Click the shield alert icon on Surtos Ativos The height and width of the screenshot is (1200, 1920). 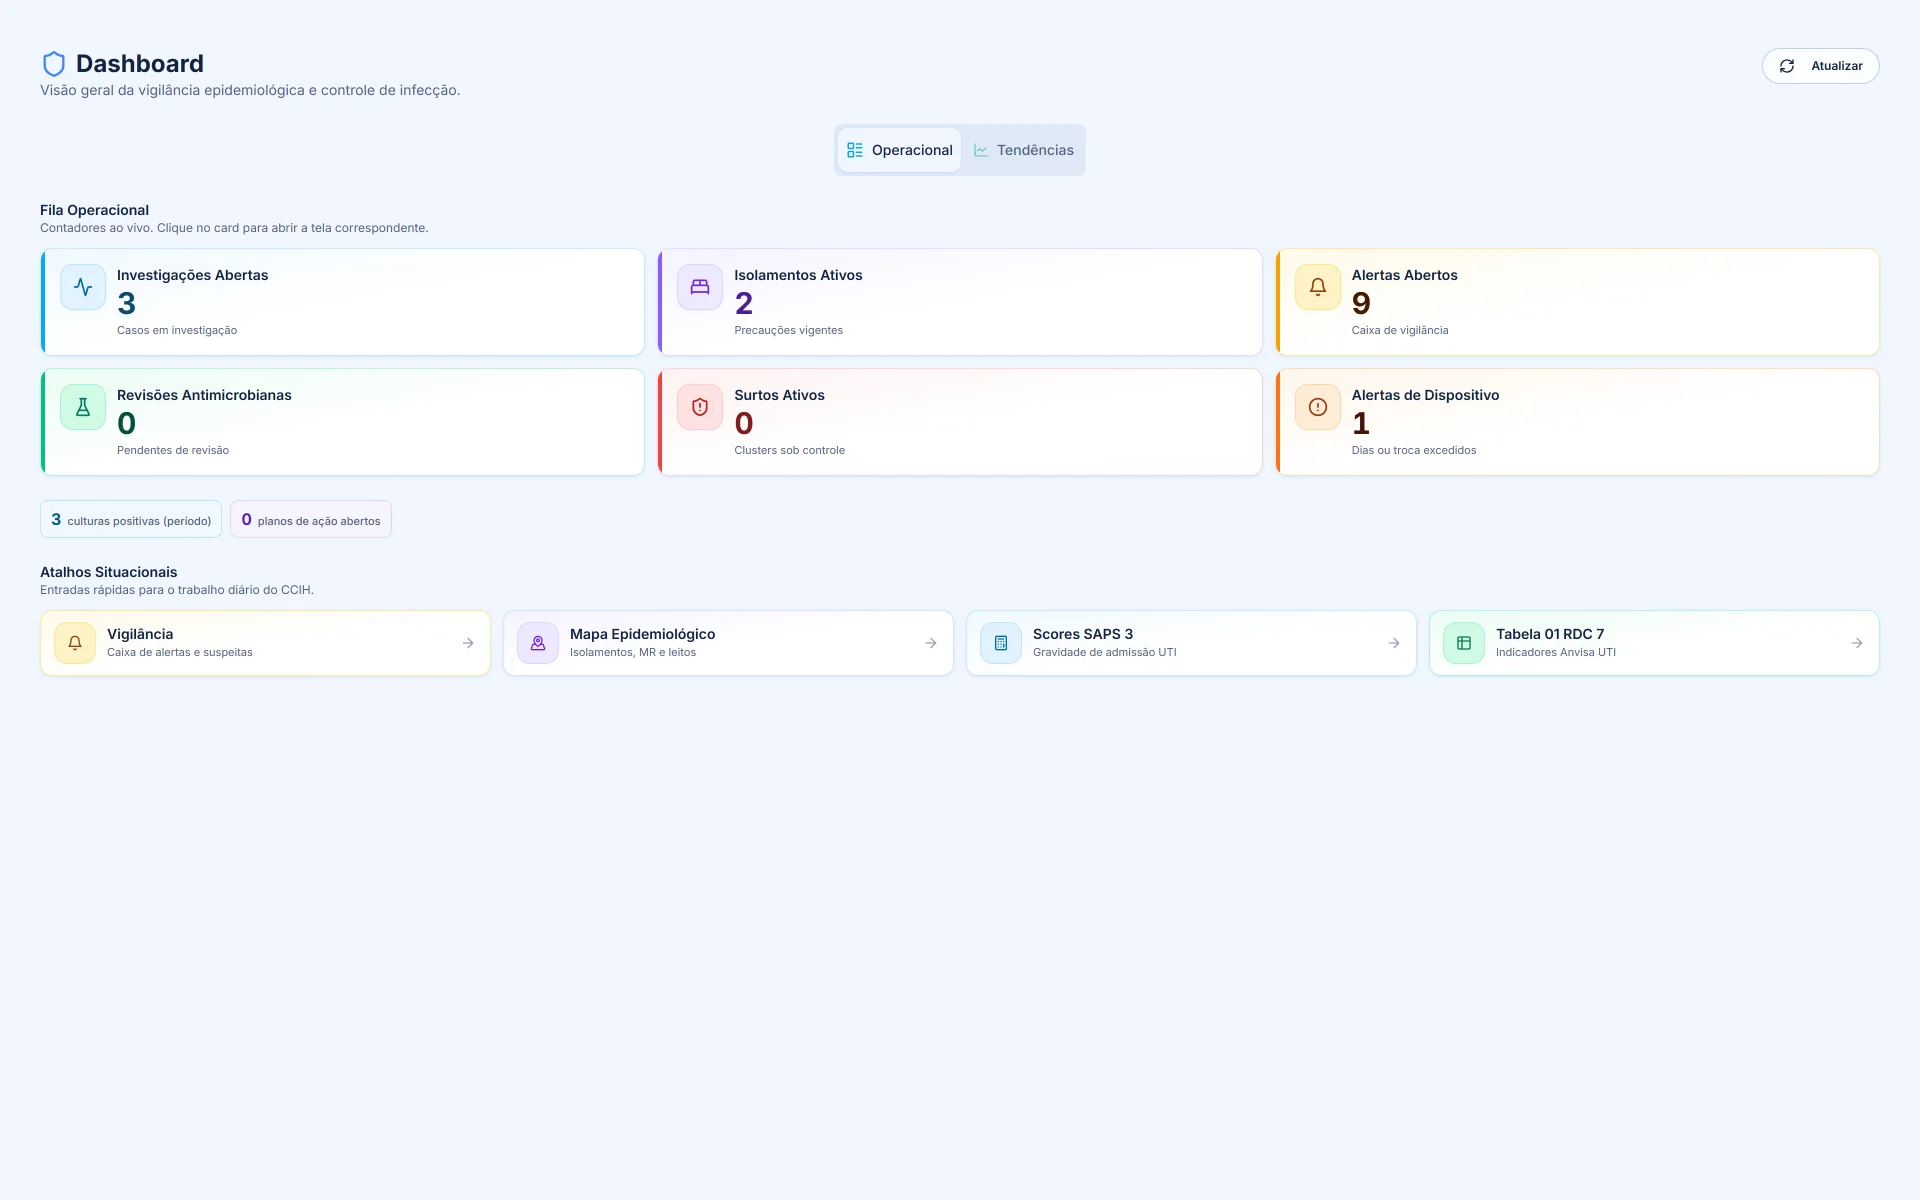[x=700, y=407]
